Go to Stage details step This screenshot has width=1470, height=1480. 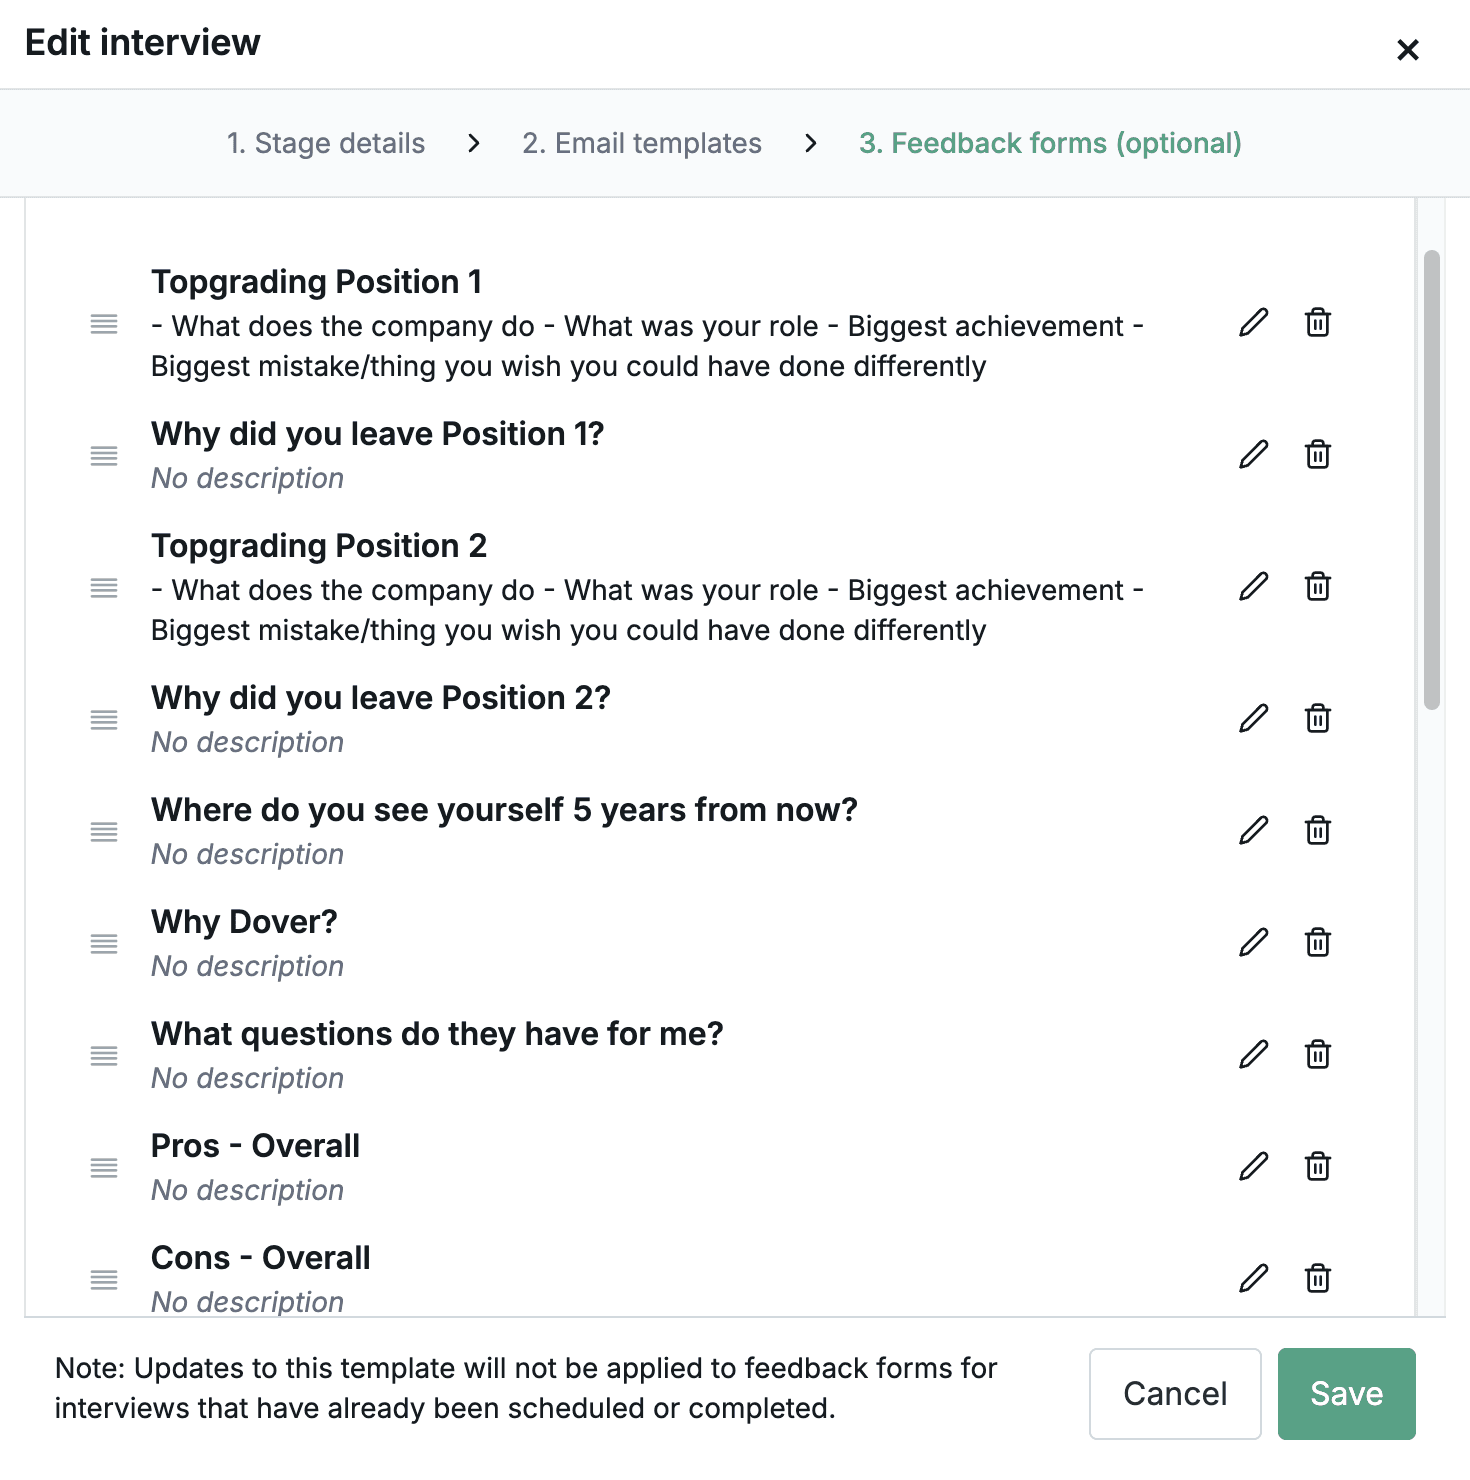[326, 143]
